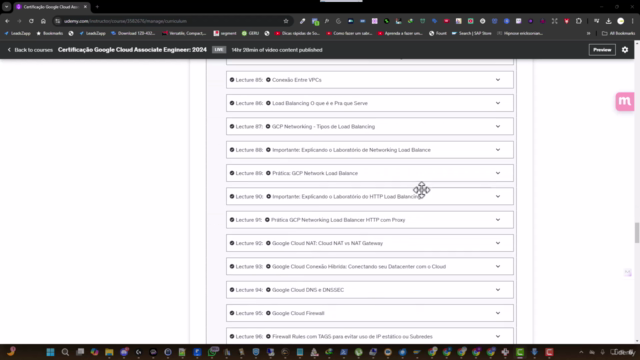Select the Lecture 93 title text
Image resolution: width=640 pixels, height=360 pixels.
tap(359, 267)
